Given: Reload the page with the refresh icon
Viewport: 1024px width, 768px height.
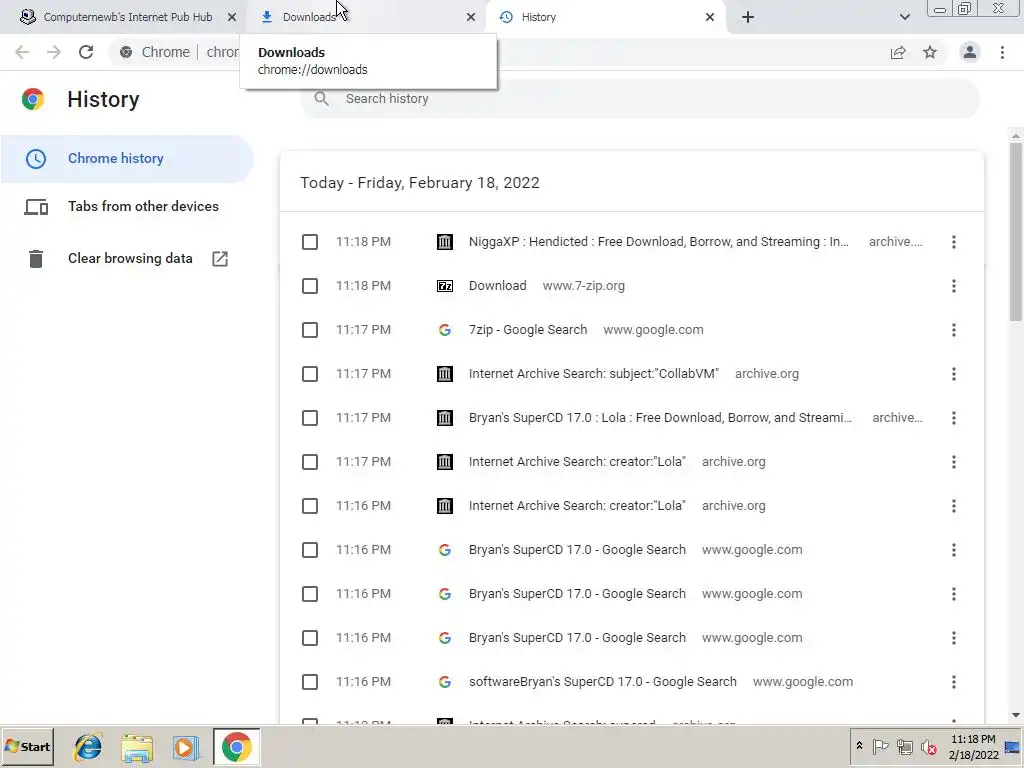Looking at the screenshot, I should (x=86, y=52).
